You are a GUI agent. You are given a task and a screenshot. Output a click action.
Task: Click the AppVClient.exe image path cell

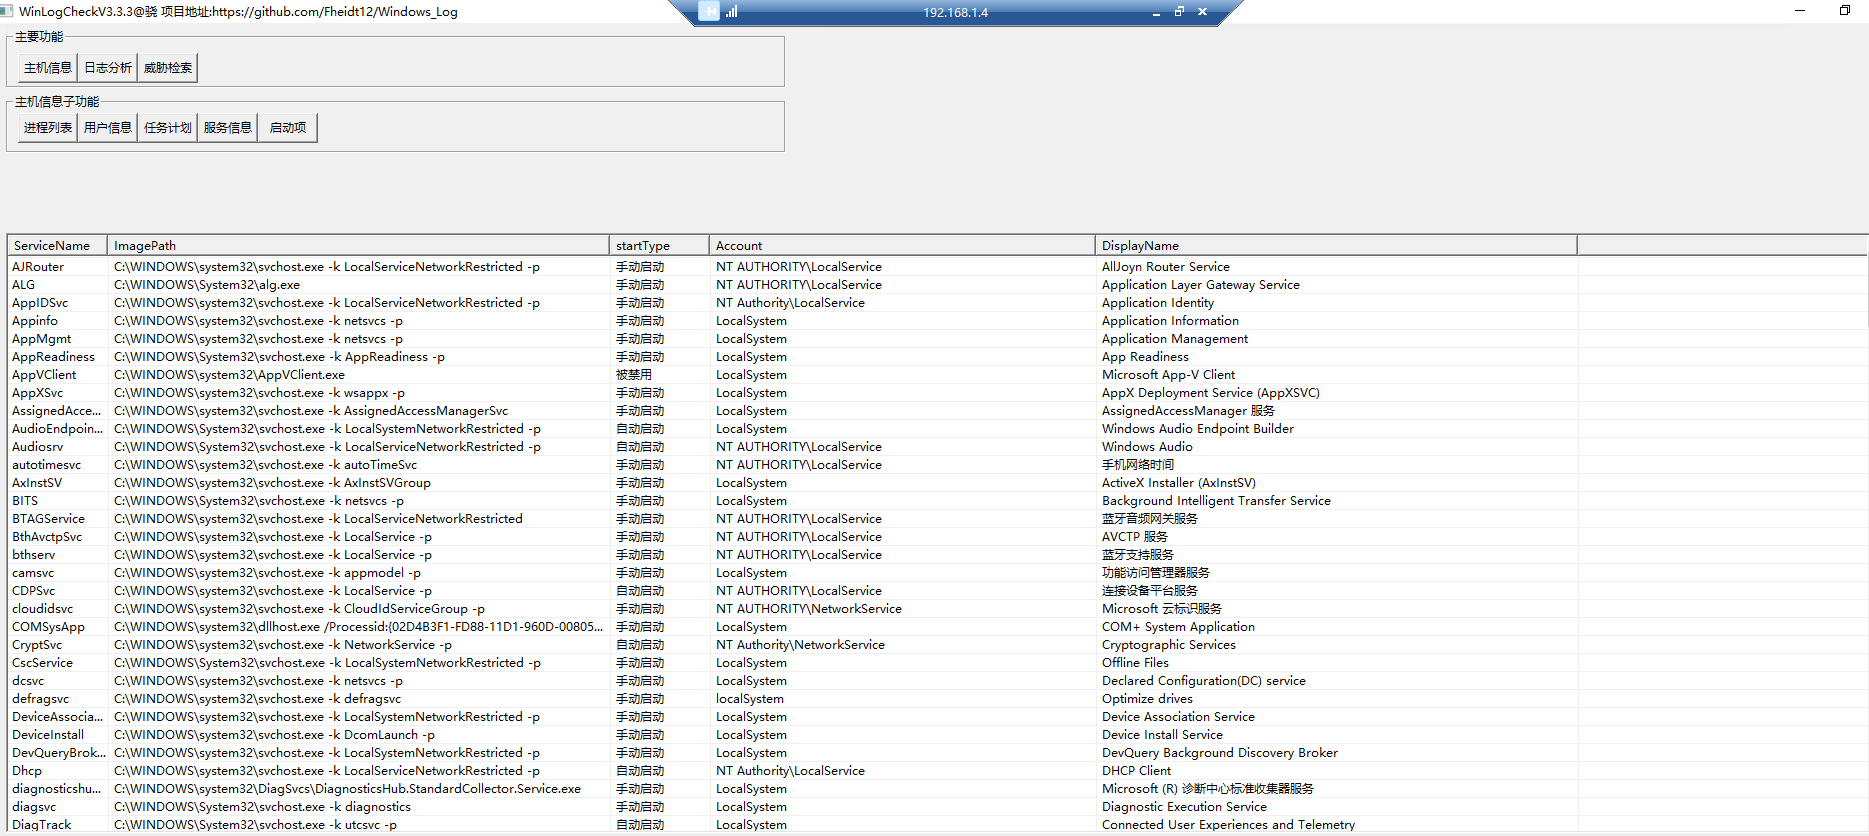pos(229,375)
